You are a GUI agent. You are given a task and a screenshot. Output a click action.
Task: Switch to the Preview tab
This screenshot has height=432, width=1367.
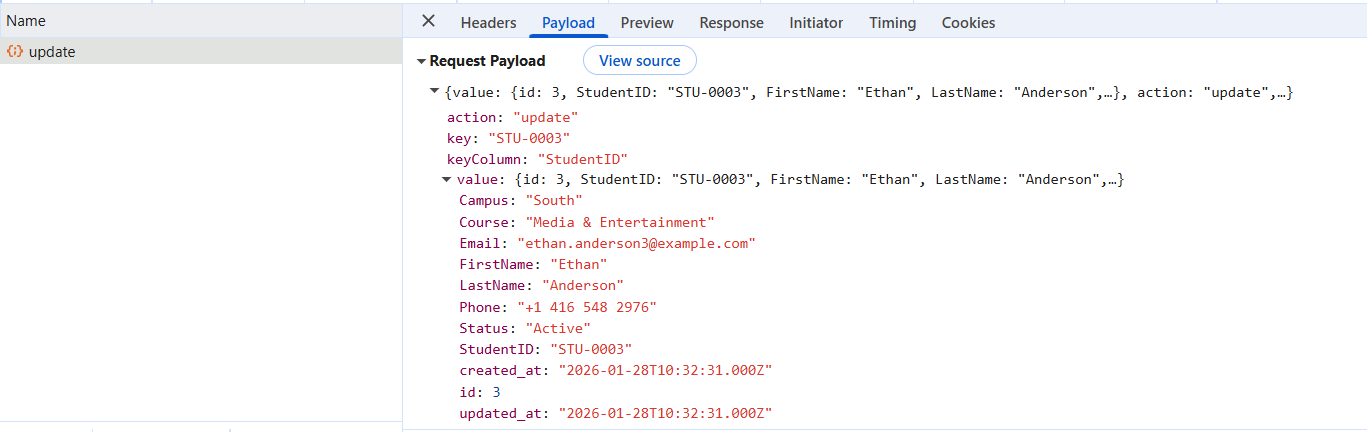click(x=647, y=22)
